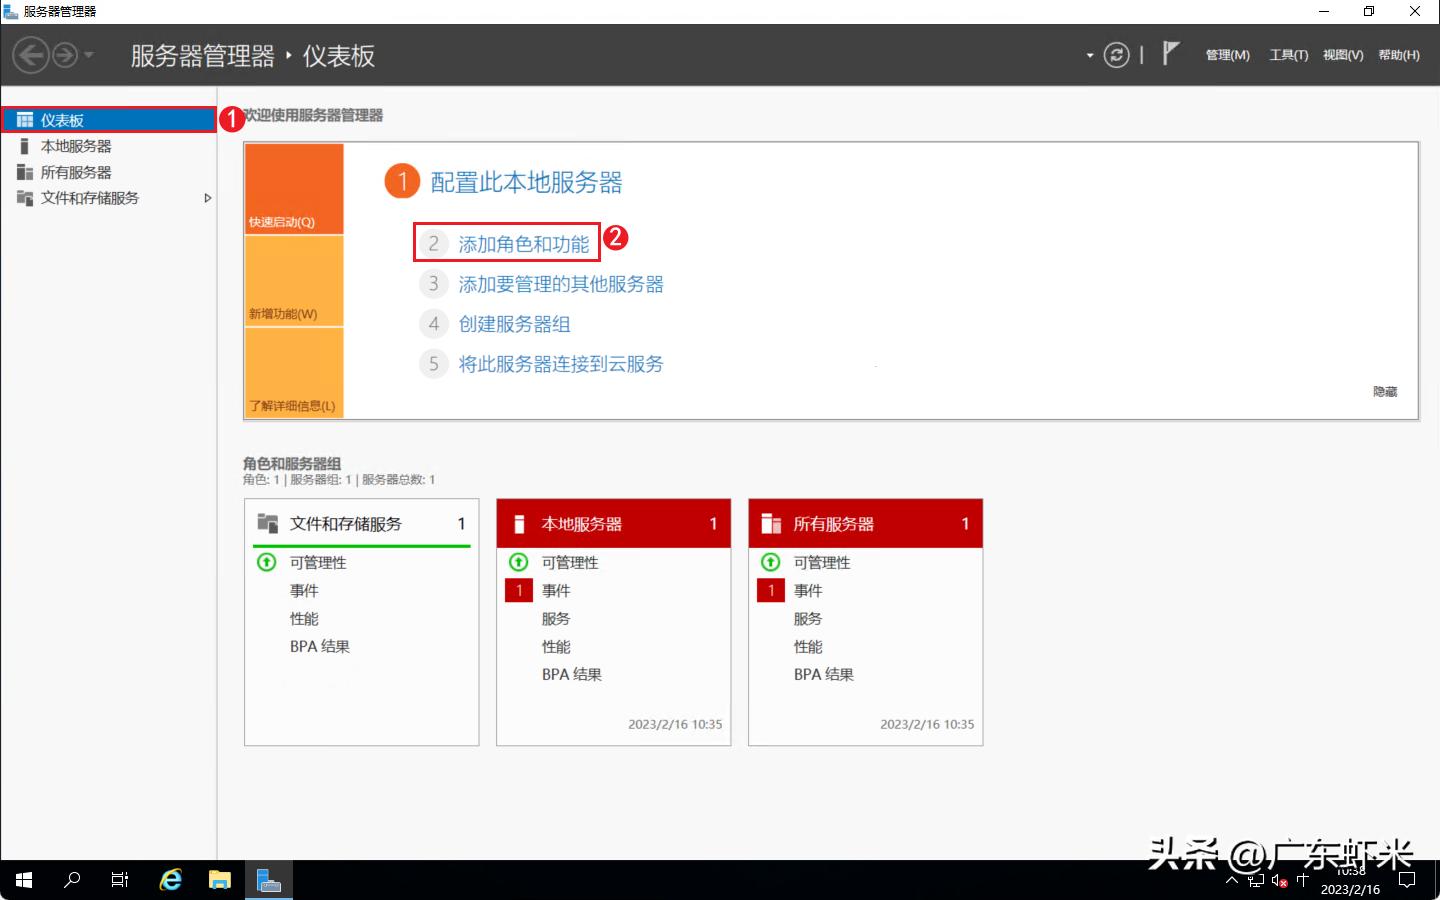This screenshot has width=1440, height=900.
Task: Open the 管理(M) menu
Action: coord(1227,55)
